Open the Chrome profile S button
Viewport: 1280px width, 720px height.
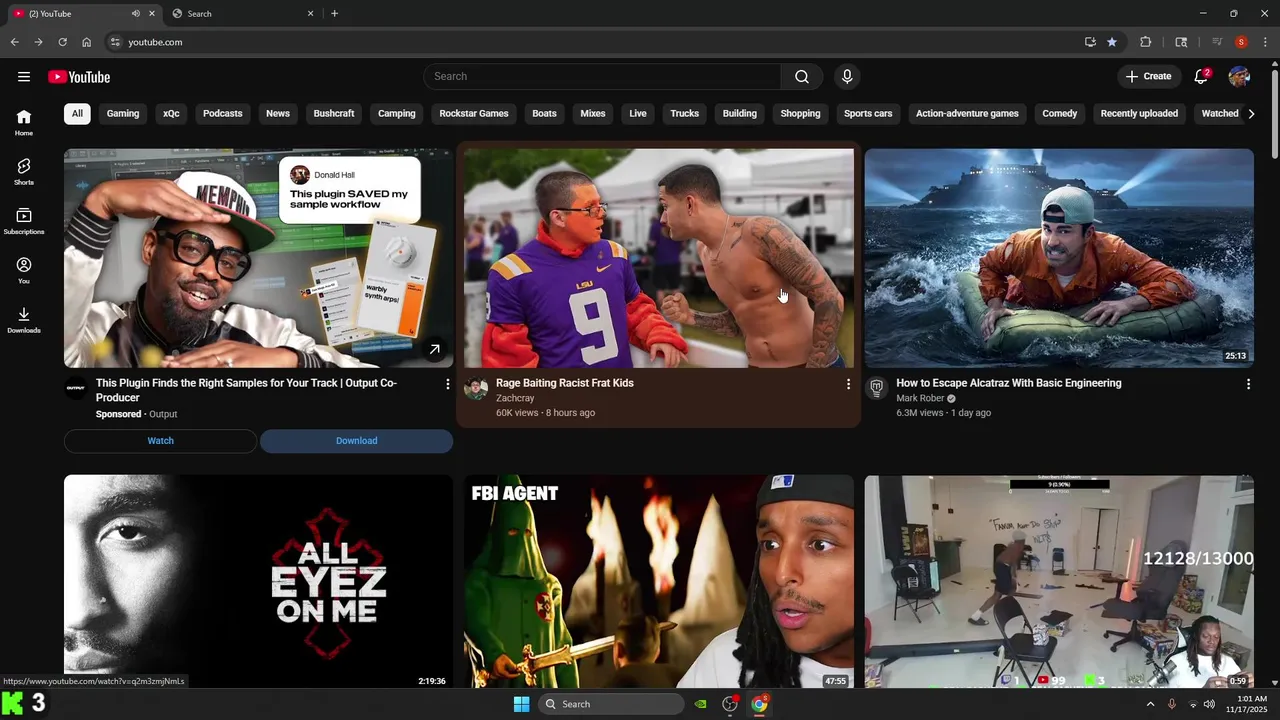pos(1241,42)
